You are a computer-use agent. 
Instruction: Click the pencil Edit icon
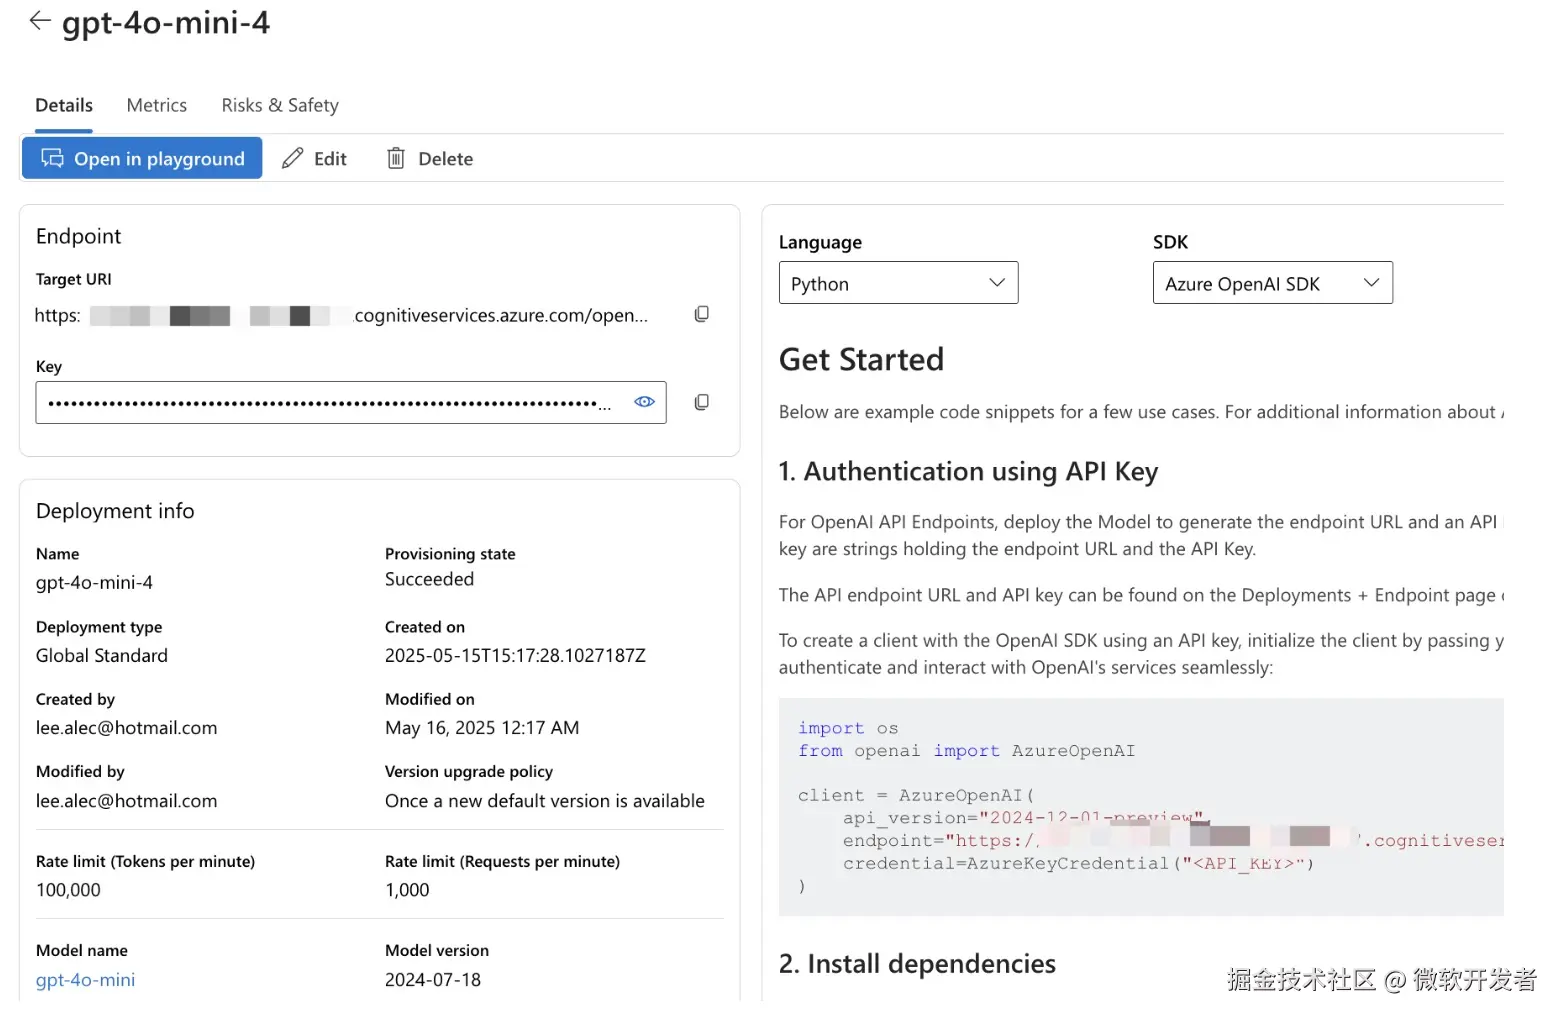292,158
